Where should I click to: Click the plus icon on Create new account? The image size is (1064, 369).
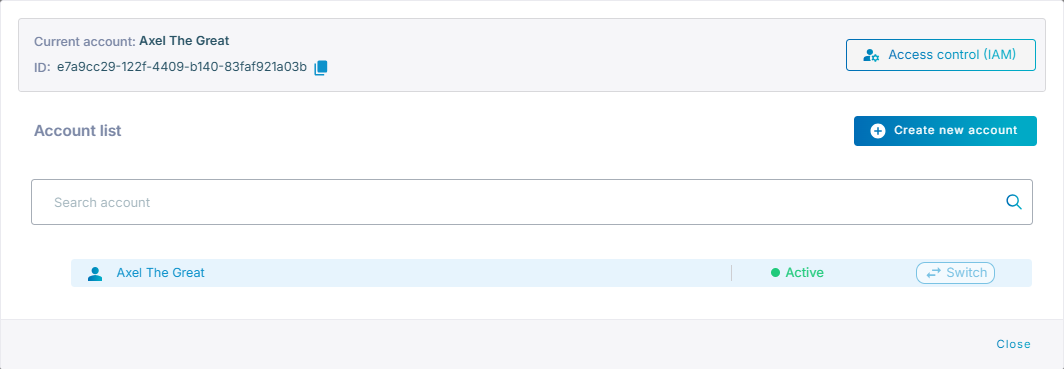[x=877, y=131]
